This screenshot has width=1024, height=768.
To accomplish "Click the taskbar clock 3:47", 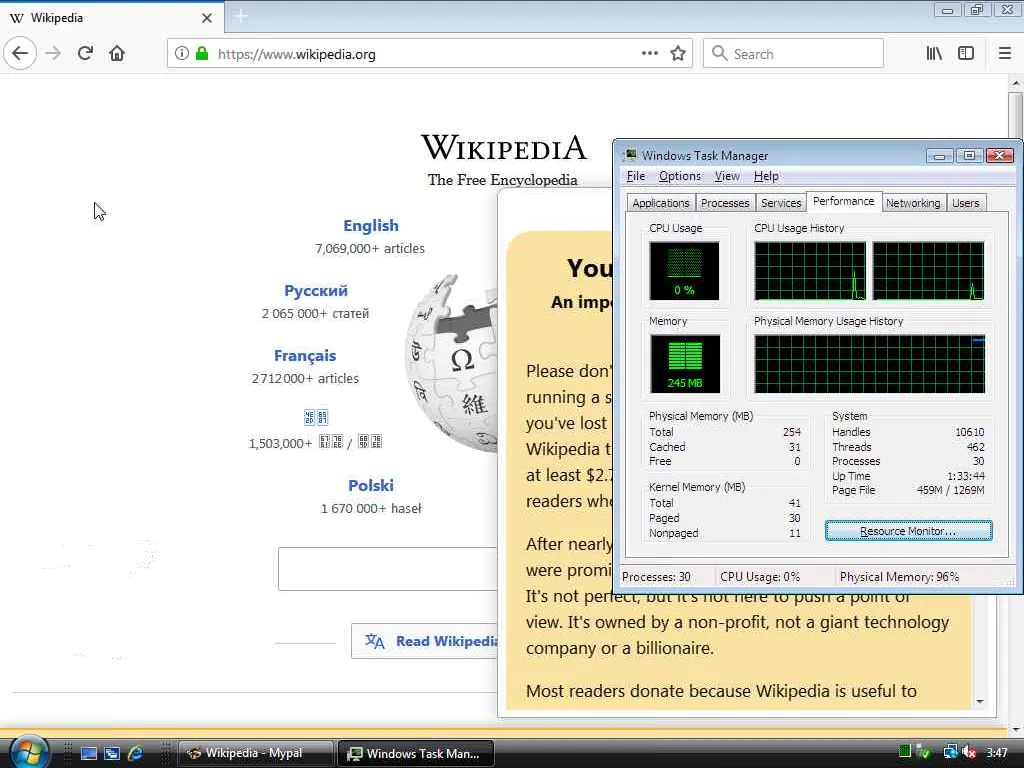I will [x=997, y=753].
